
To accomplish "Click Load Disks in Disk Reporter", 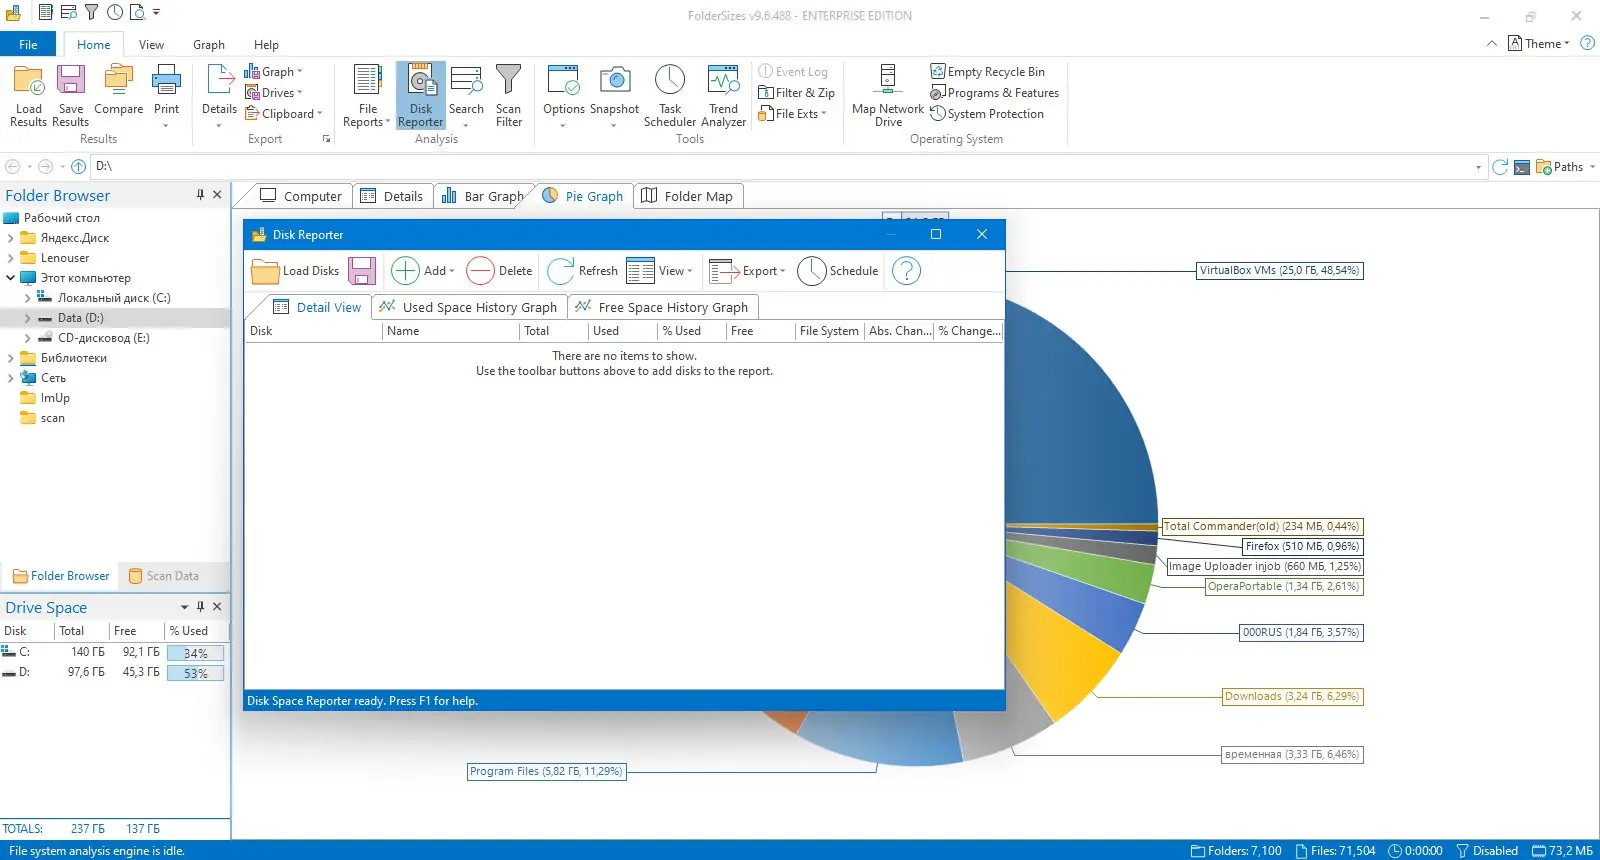I will (x=296, y=271).
